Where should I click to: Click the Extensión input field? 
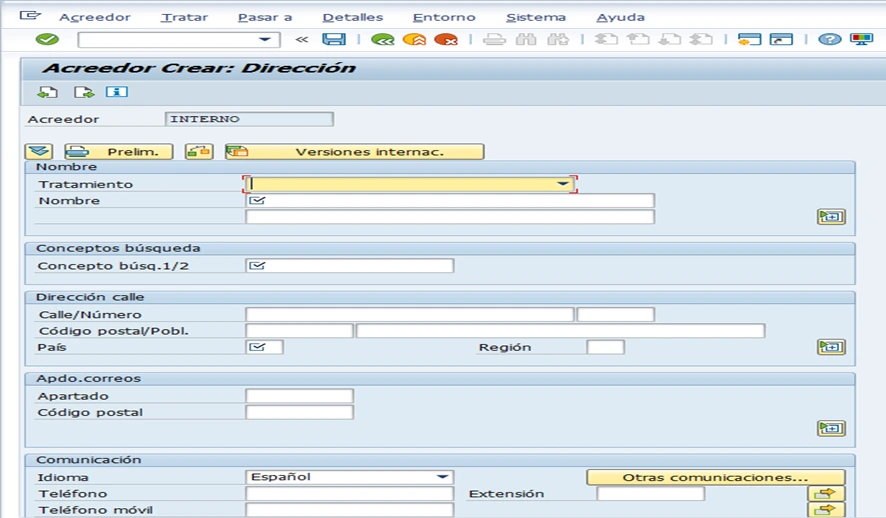click(650, 493)
